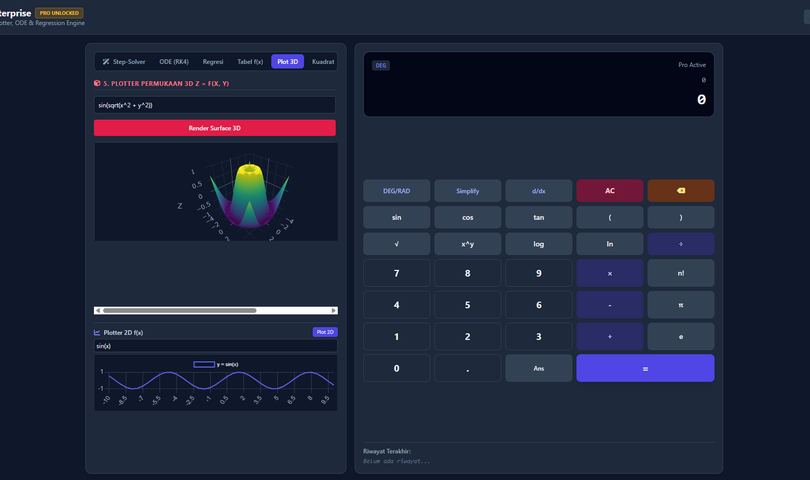Image resolution: width=810 pixels, height=480 pixels.
Task: Switch to the Kuadrat tab
Action: pyautogui.click(x=323, y=61)
